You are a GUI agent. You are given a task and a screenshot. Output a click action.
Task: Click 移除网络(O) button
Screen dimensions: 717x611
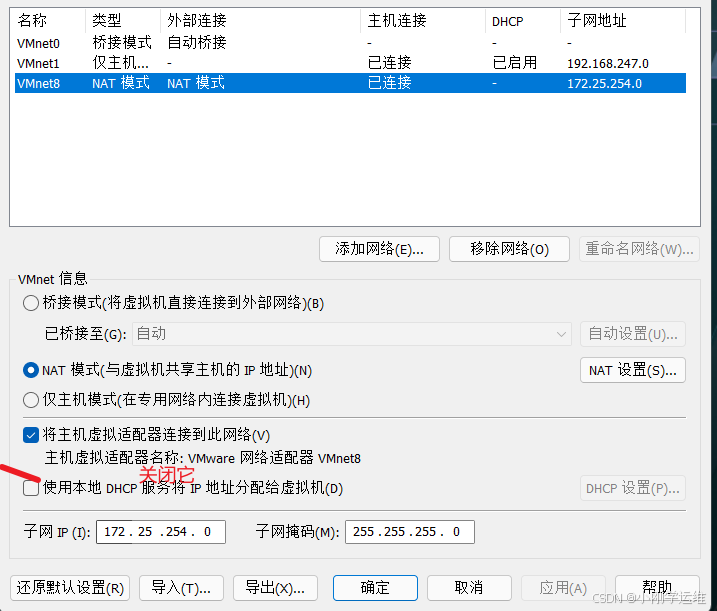509,249
